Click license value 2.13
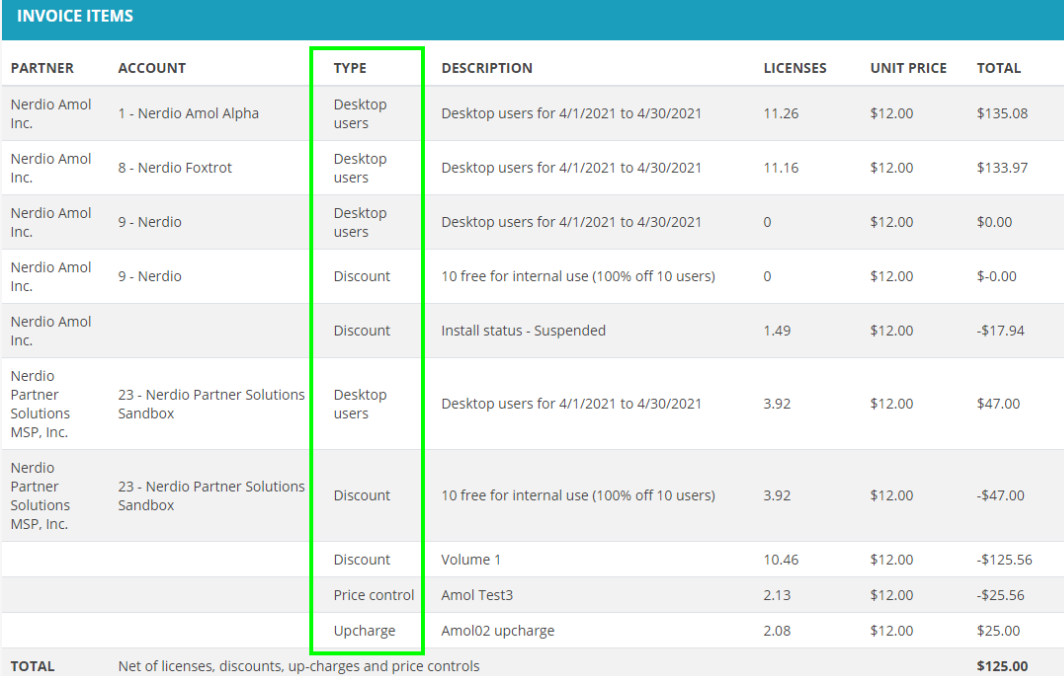Viewport: 1064px width, 676px height. coord(777,595)
